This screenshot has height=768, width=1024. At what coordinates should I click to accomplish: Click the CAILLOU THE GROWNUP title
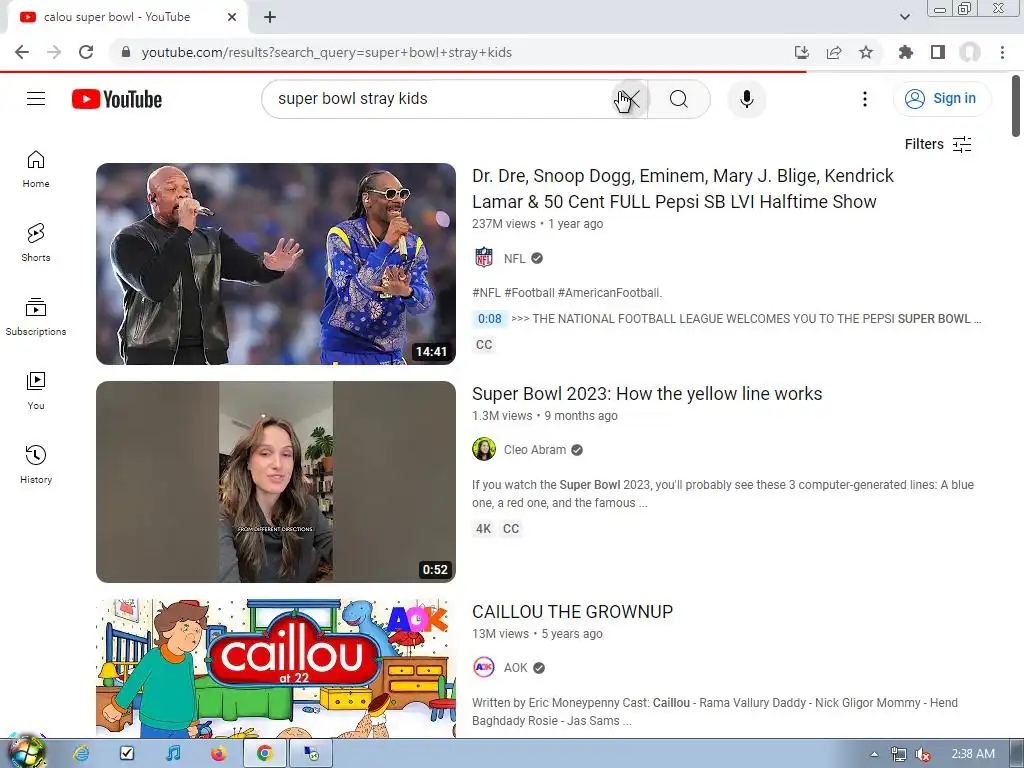tap(572, 612)
